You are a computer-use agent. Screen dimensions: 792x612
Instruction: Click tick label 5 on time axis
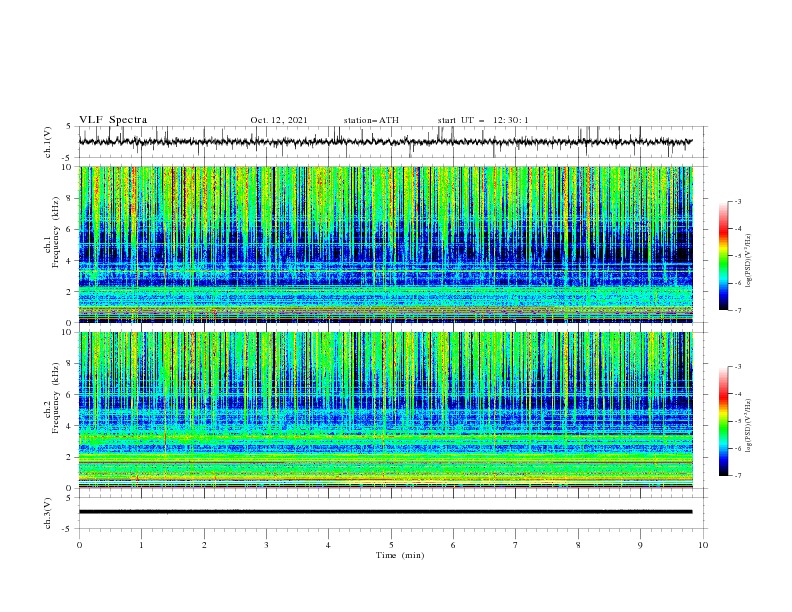pos(391,545)
